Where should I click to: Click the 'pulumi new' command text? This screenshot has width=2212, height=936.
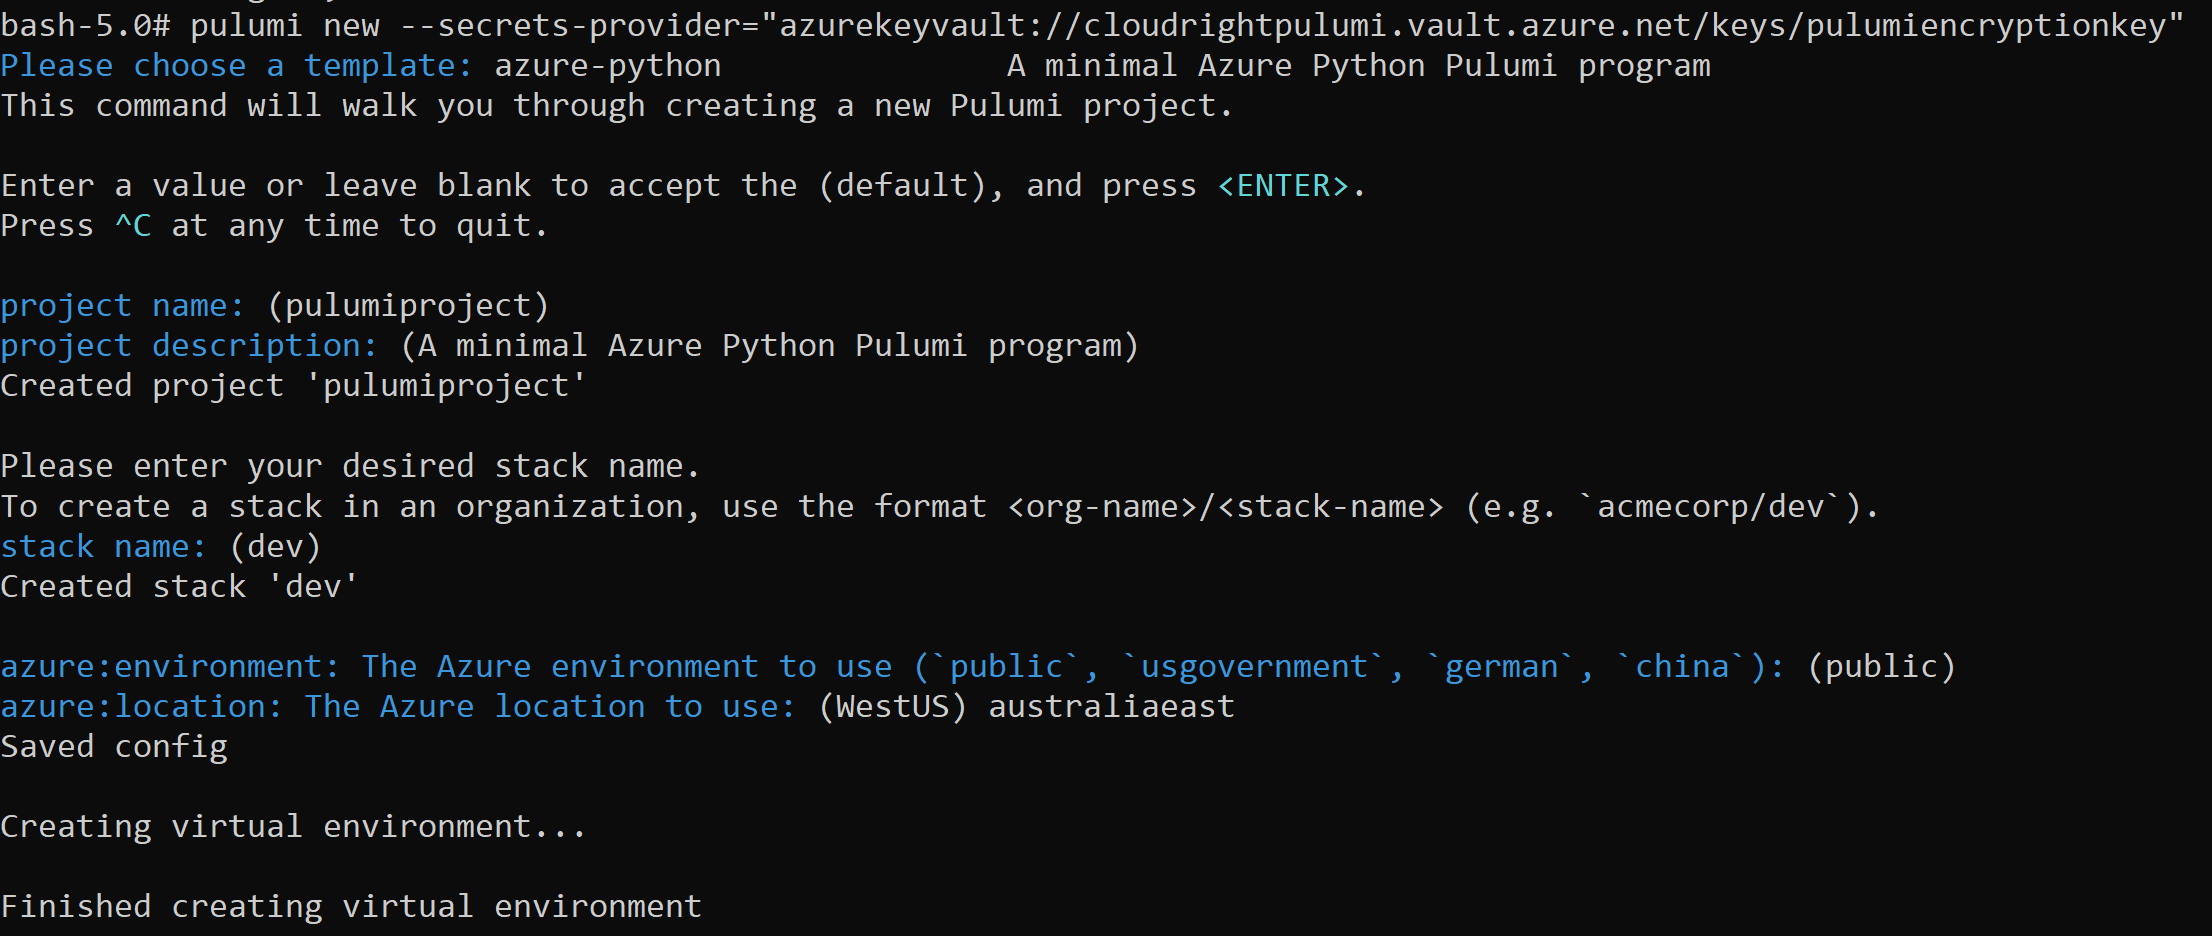click(285, 25)
